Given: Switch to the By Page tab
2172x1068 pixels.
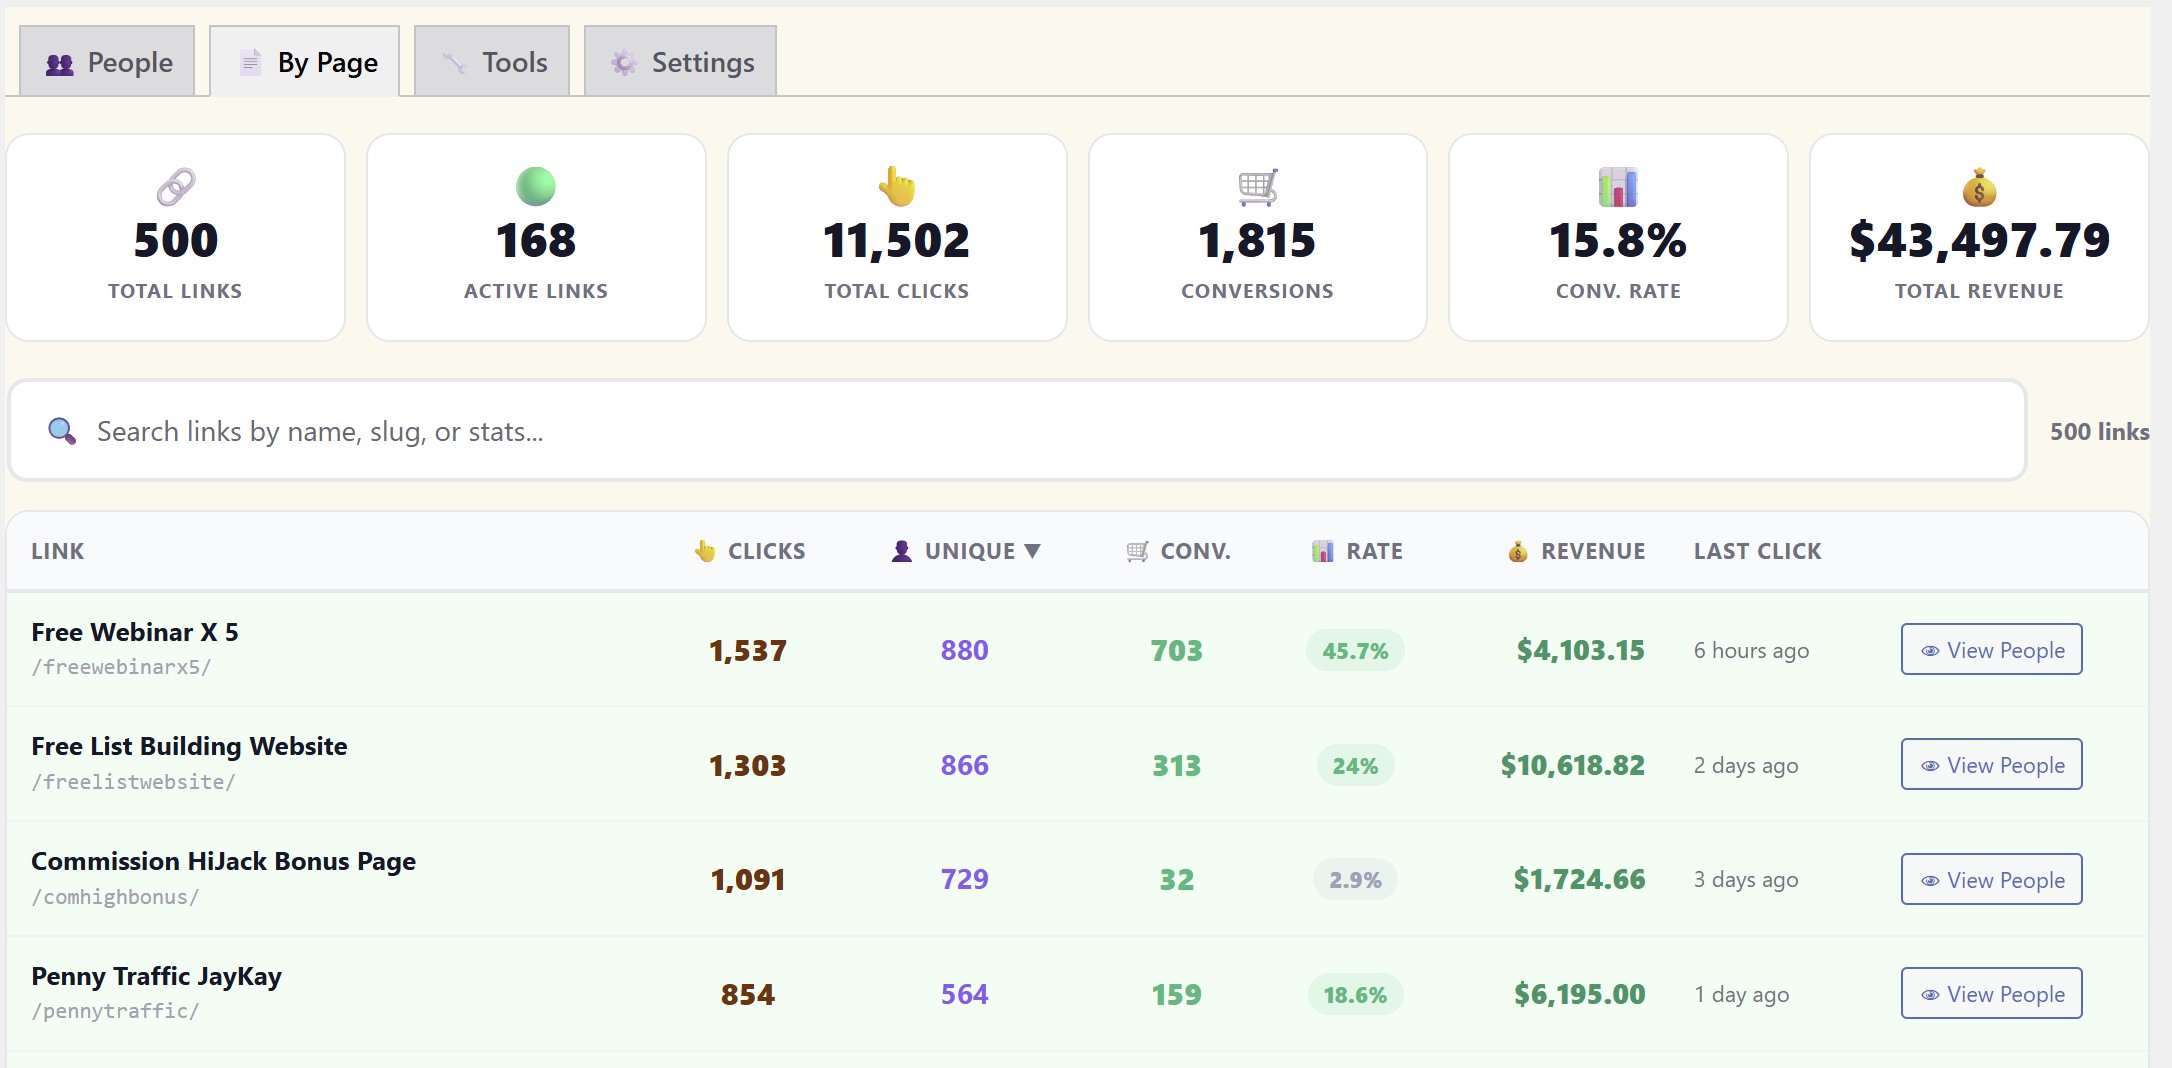Looking at the screenshot, I should point(305,62).
